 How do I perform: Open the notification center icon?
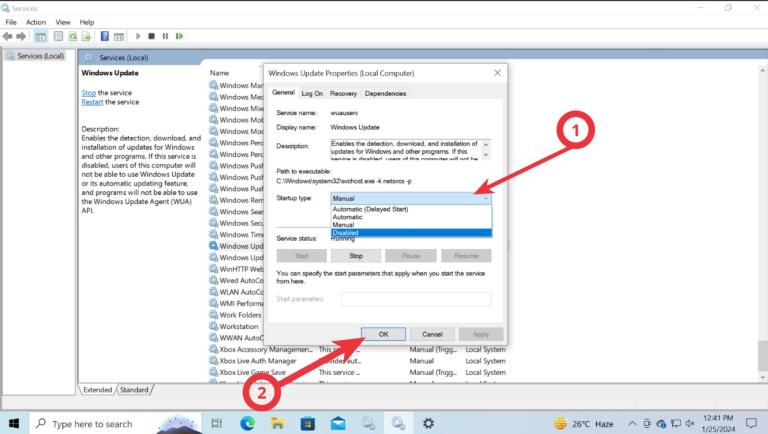(751, 423)
